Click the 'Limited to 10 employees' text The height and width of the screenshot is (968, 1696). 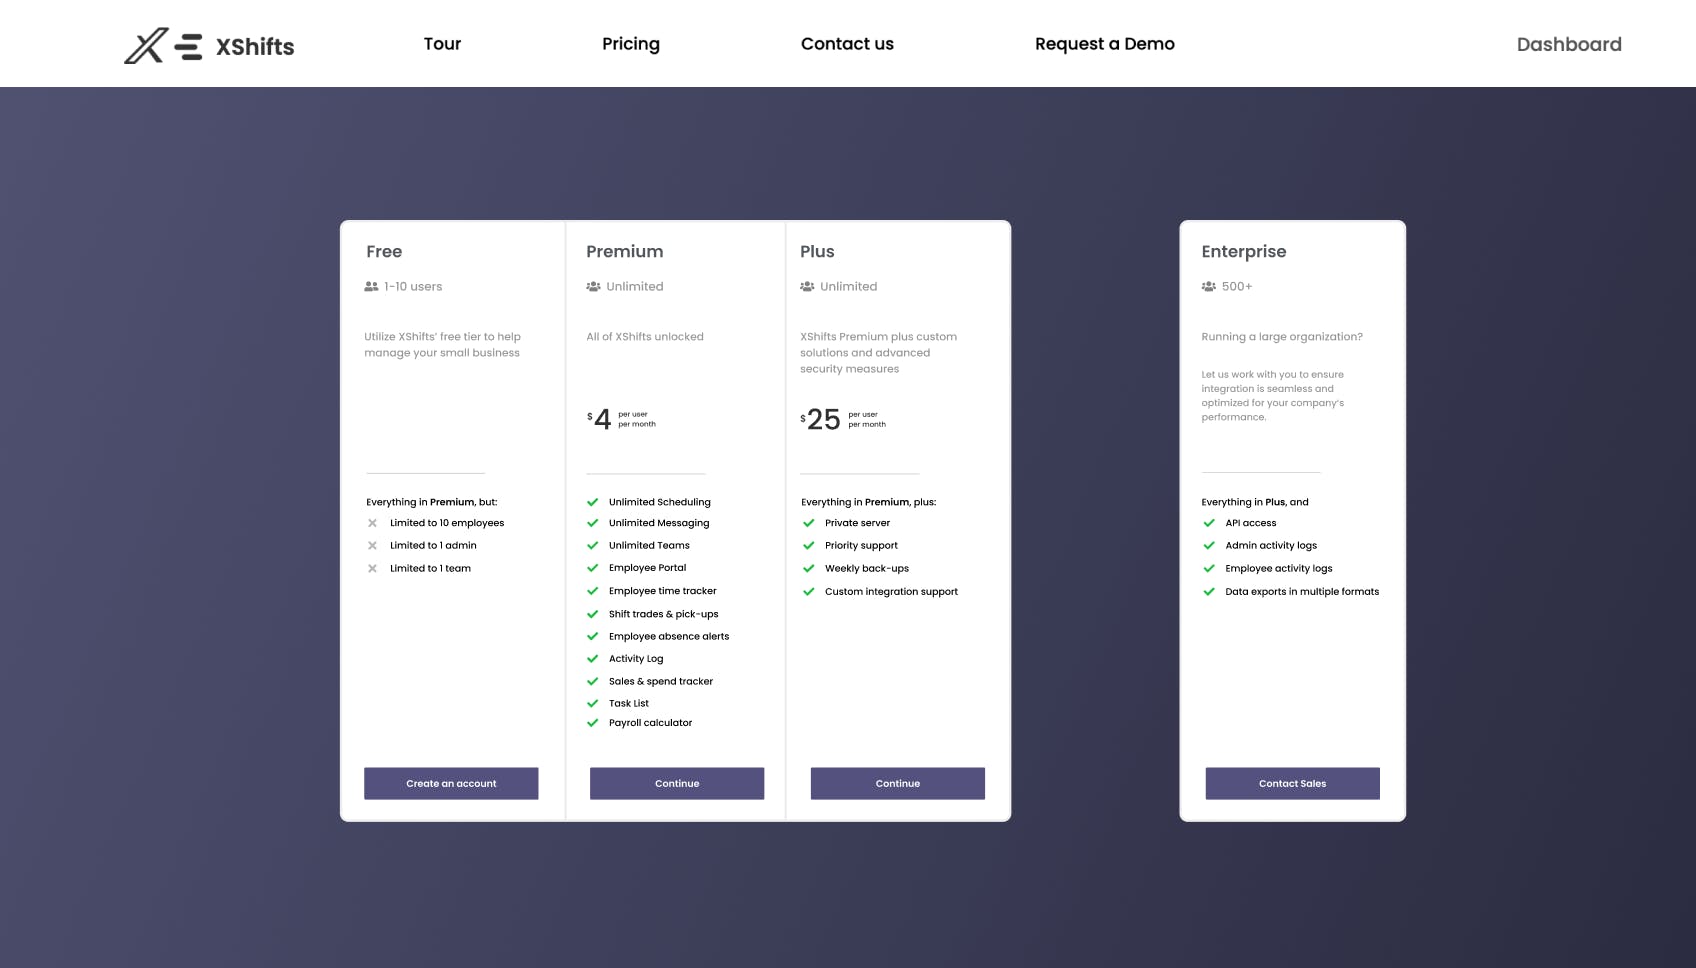(x=447, y=523)
